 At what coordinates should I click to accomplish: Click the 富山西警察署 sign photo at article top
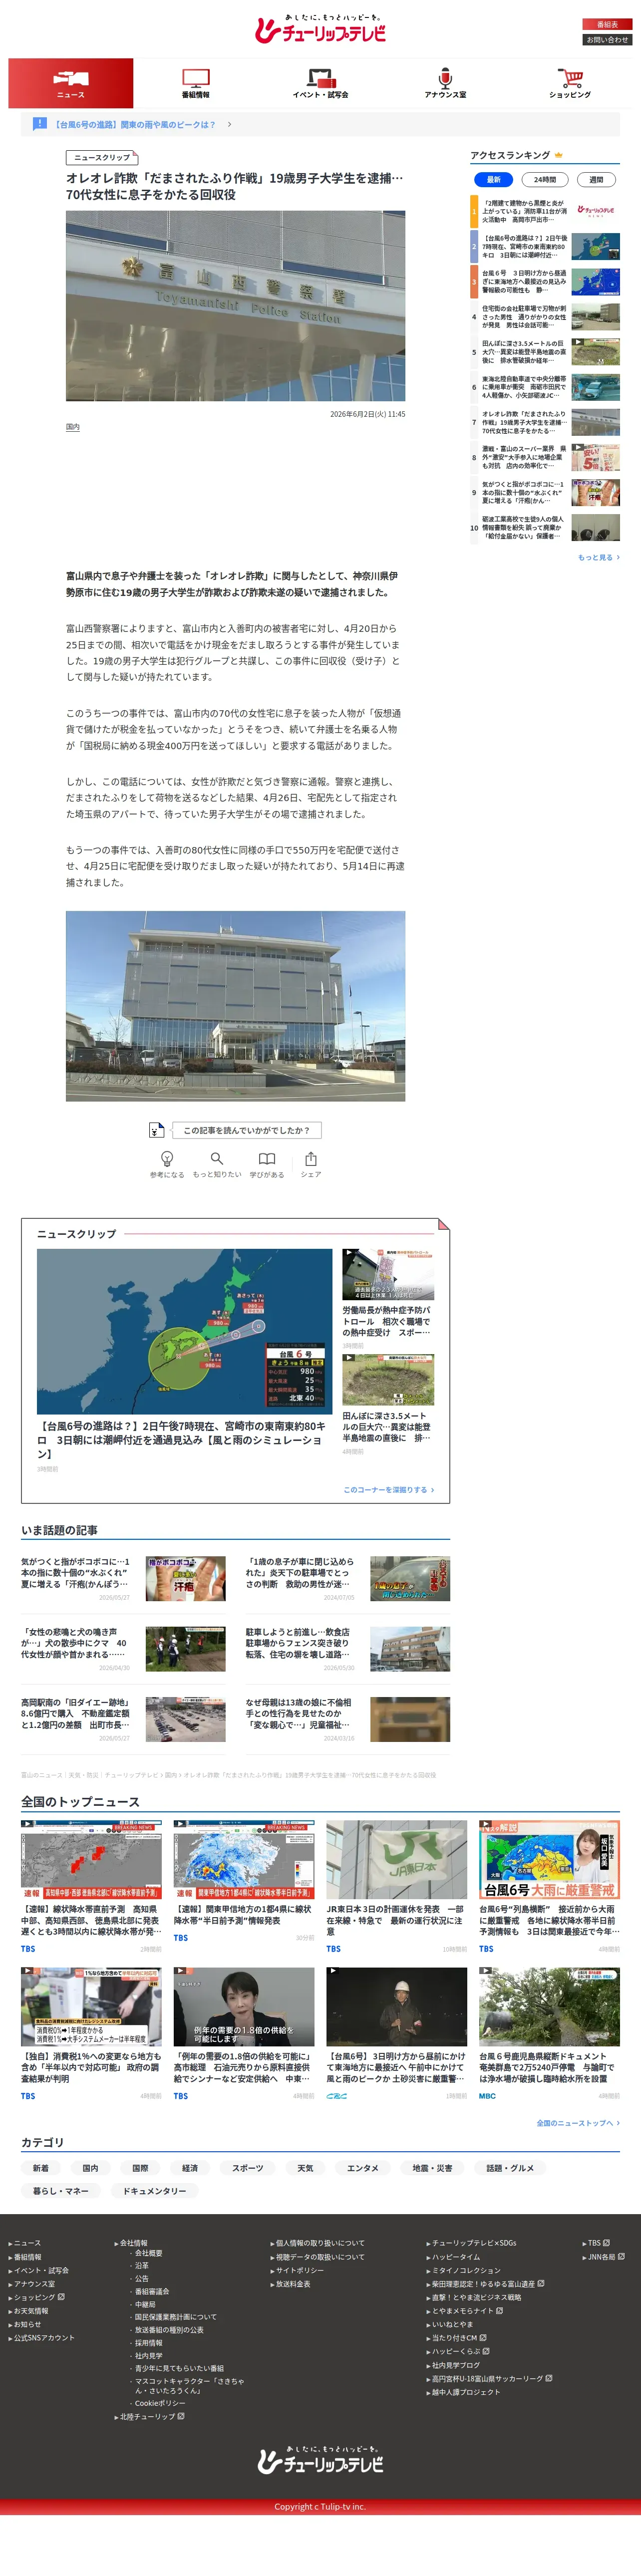point(235,306)
